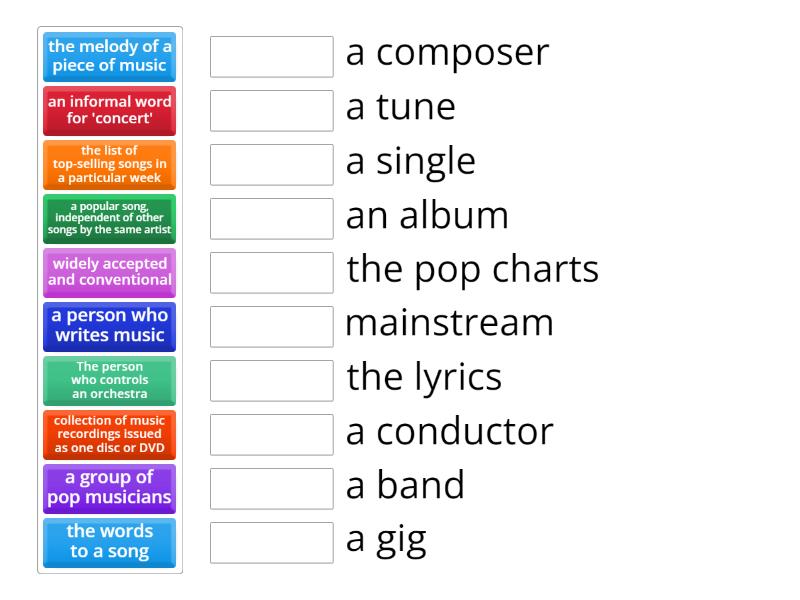800x600 pixels.
Task: Select the tile 'the melody of a piece of music'
Action: (109, 57)
